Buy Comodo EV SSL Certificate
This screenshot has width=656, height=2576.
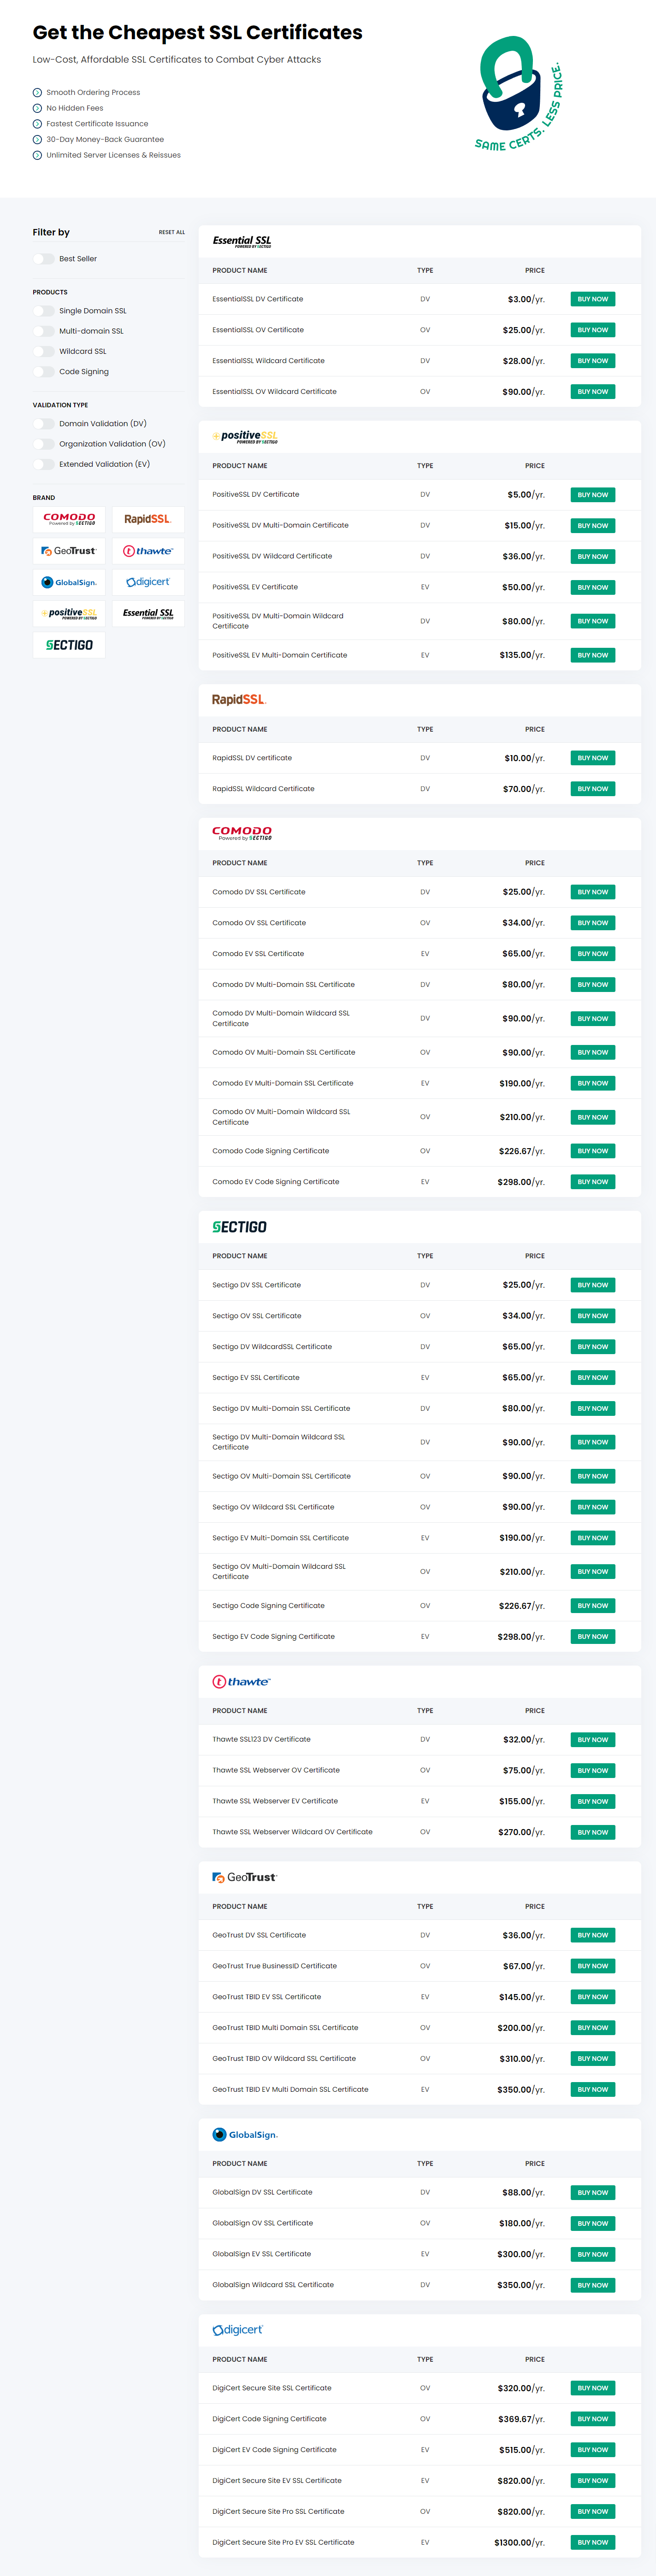593,954
